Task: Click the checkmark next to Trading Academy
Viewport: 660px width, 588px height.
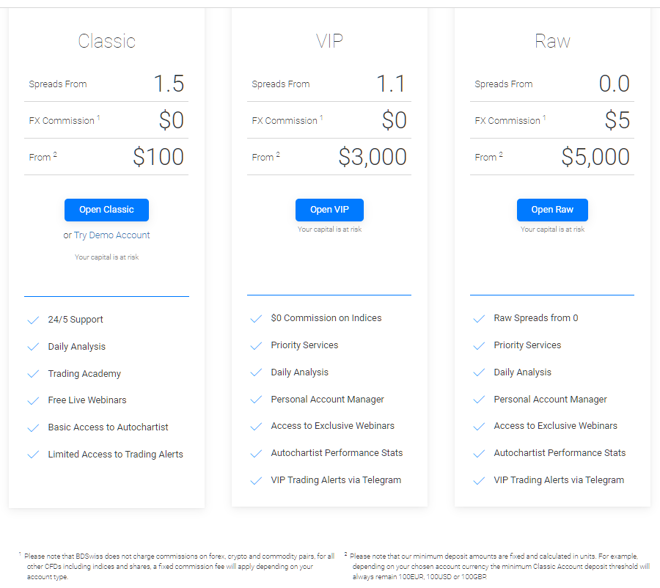Action: tap(33, 374)
